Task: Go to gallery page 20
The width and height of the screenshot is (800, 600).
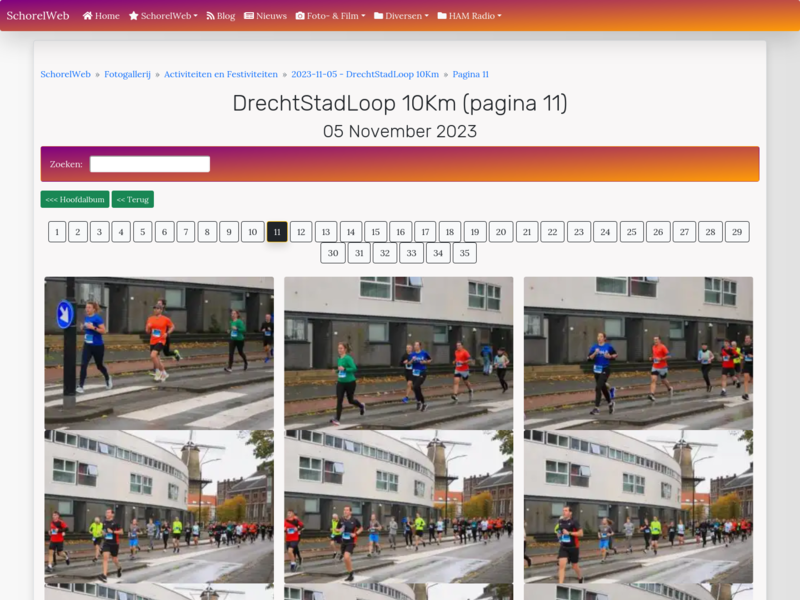Action: tap(501, 232)
